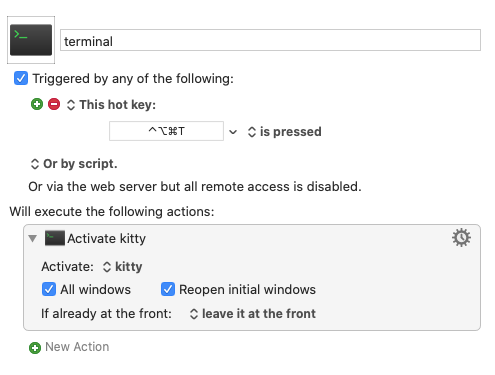
Task: Click the macro name field 'terminal'
Action: (270, 40)
